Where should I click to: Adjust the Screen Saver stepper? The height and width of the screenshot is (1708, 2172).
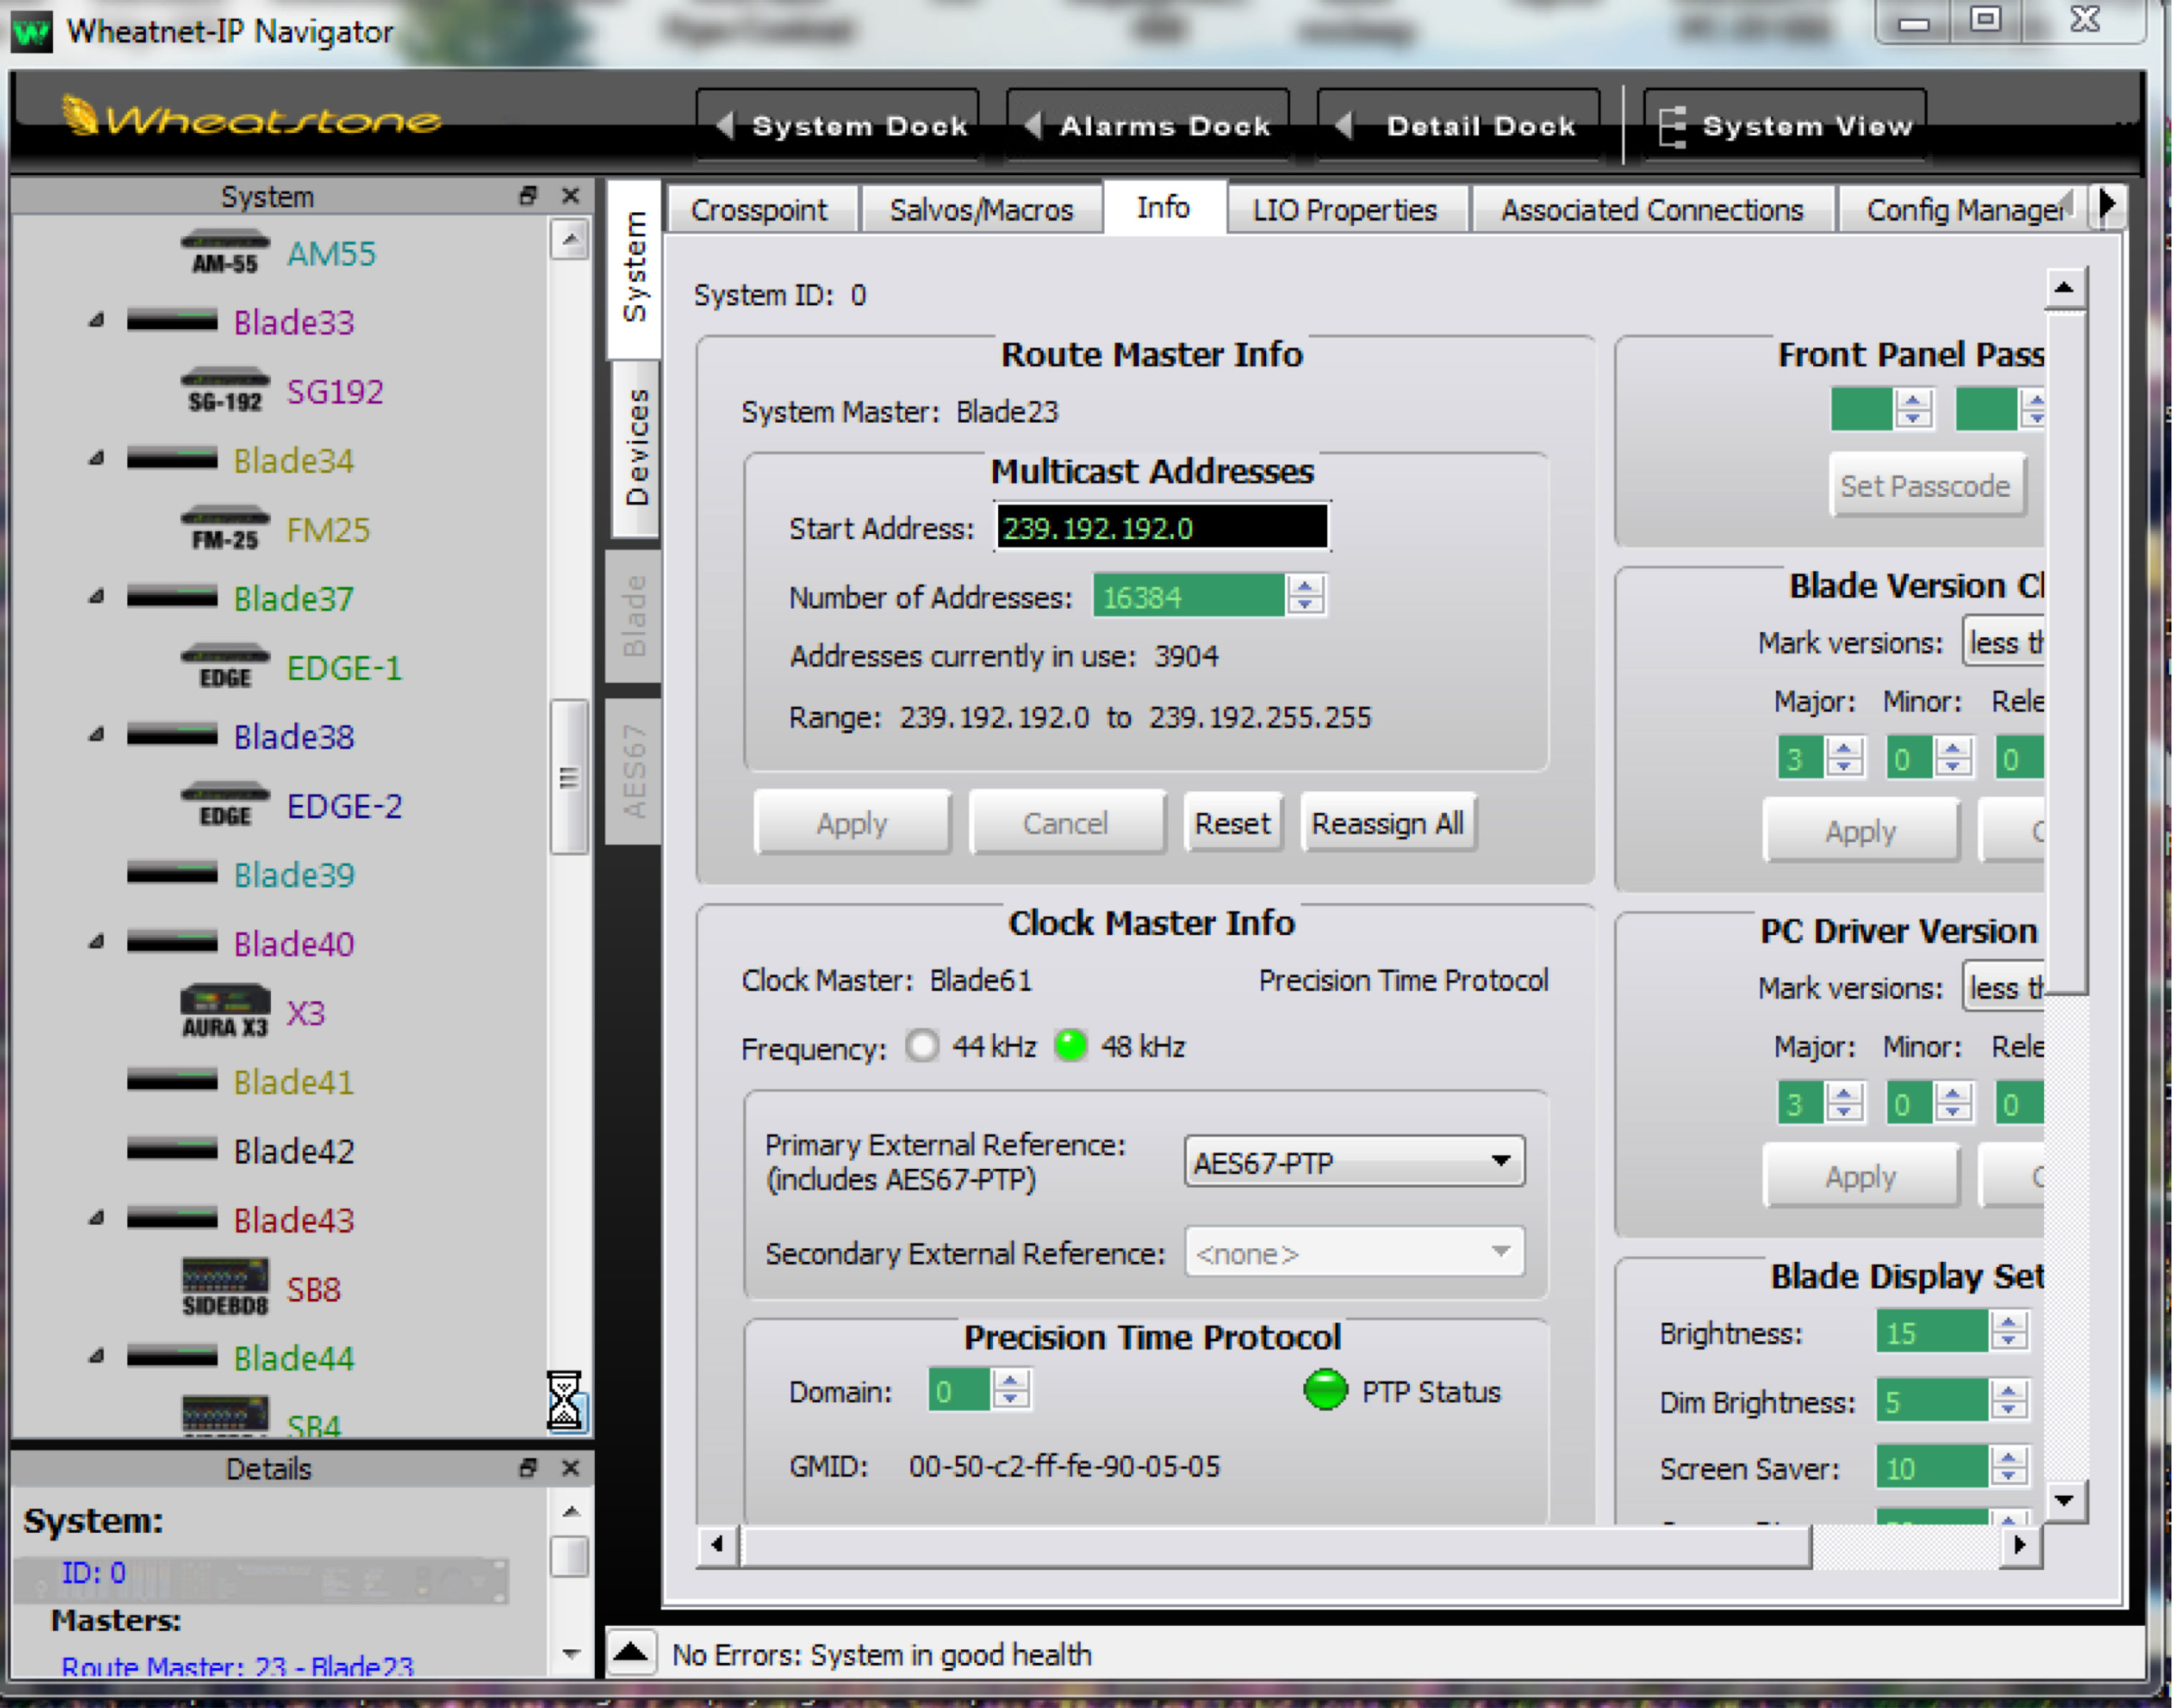[x=2009, y=1466]
